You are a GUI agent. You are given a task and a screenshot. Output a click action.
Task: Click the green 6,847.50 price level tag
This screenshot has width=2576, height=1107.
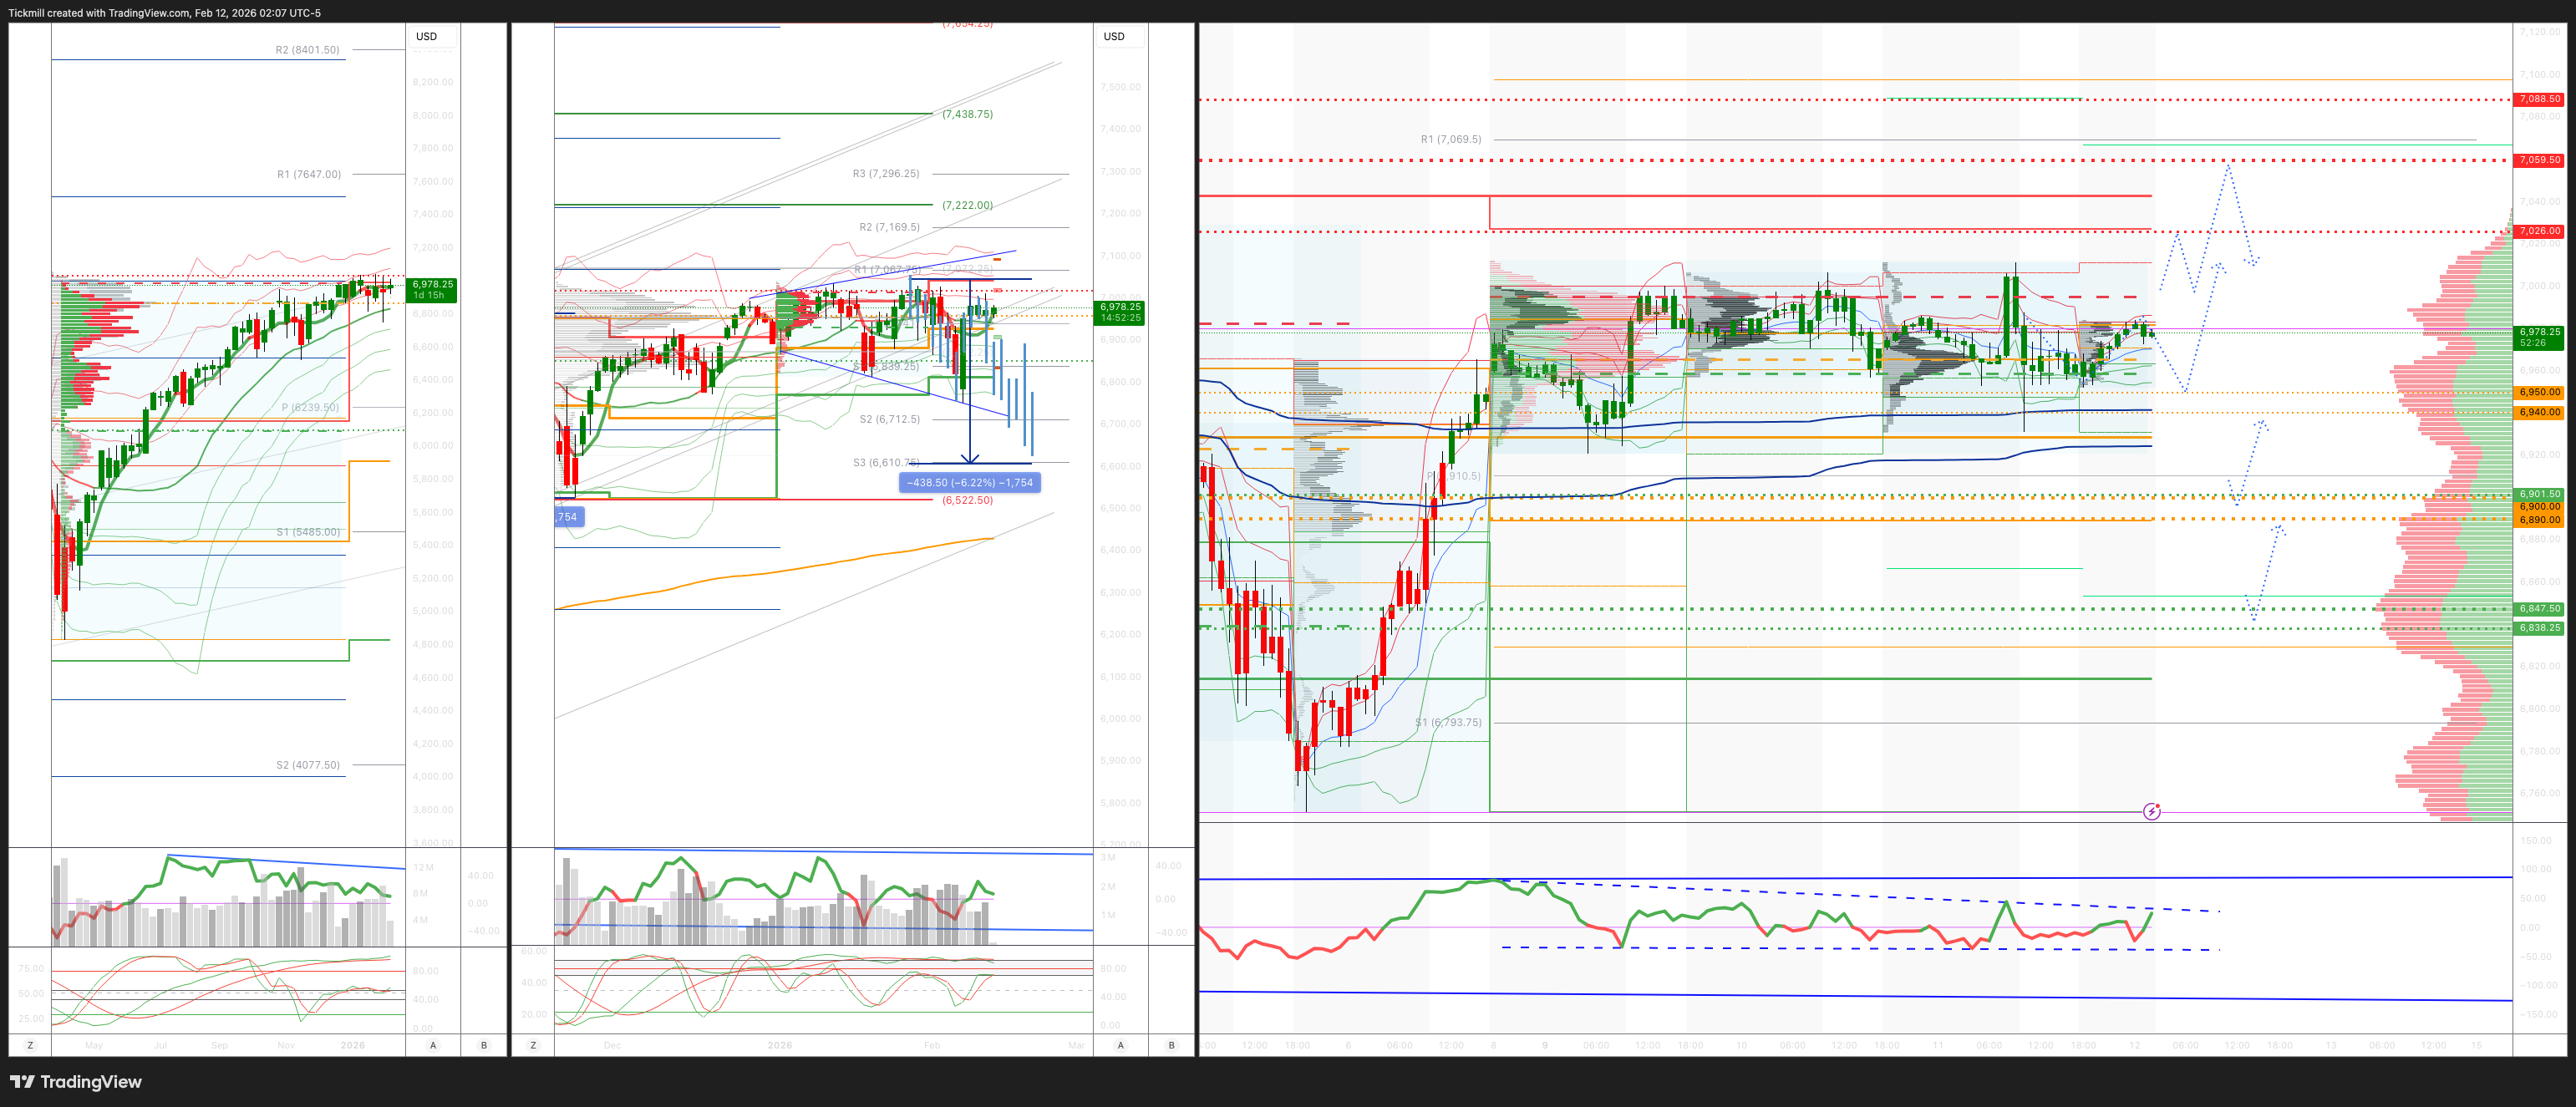(x=2539, y=608)
